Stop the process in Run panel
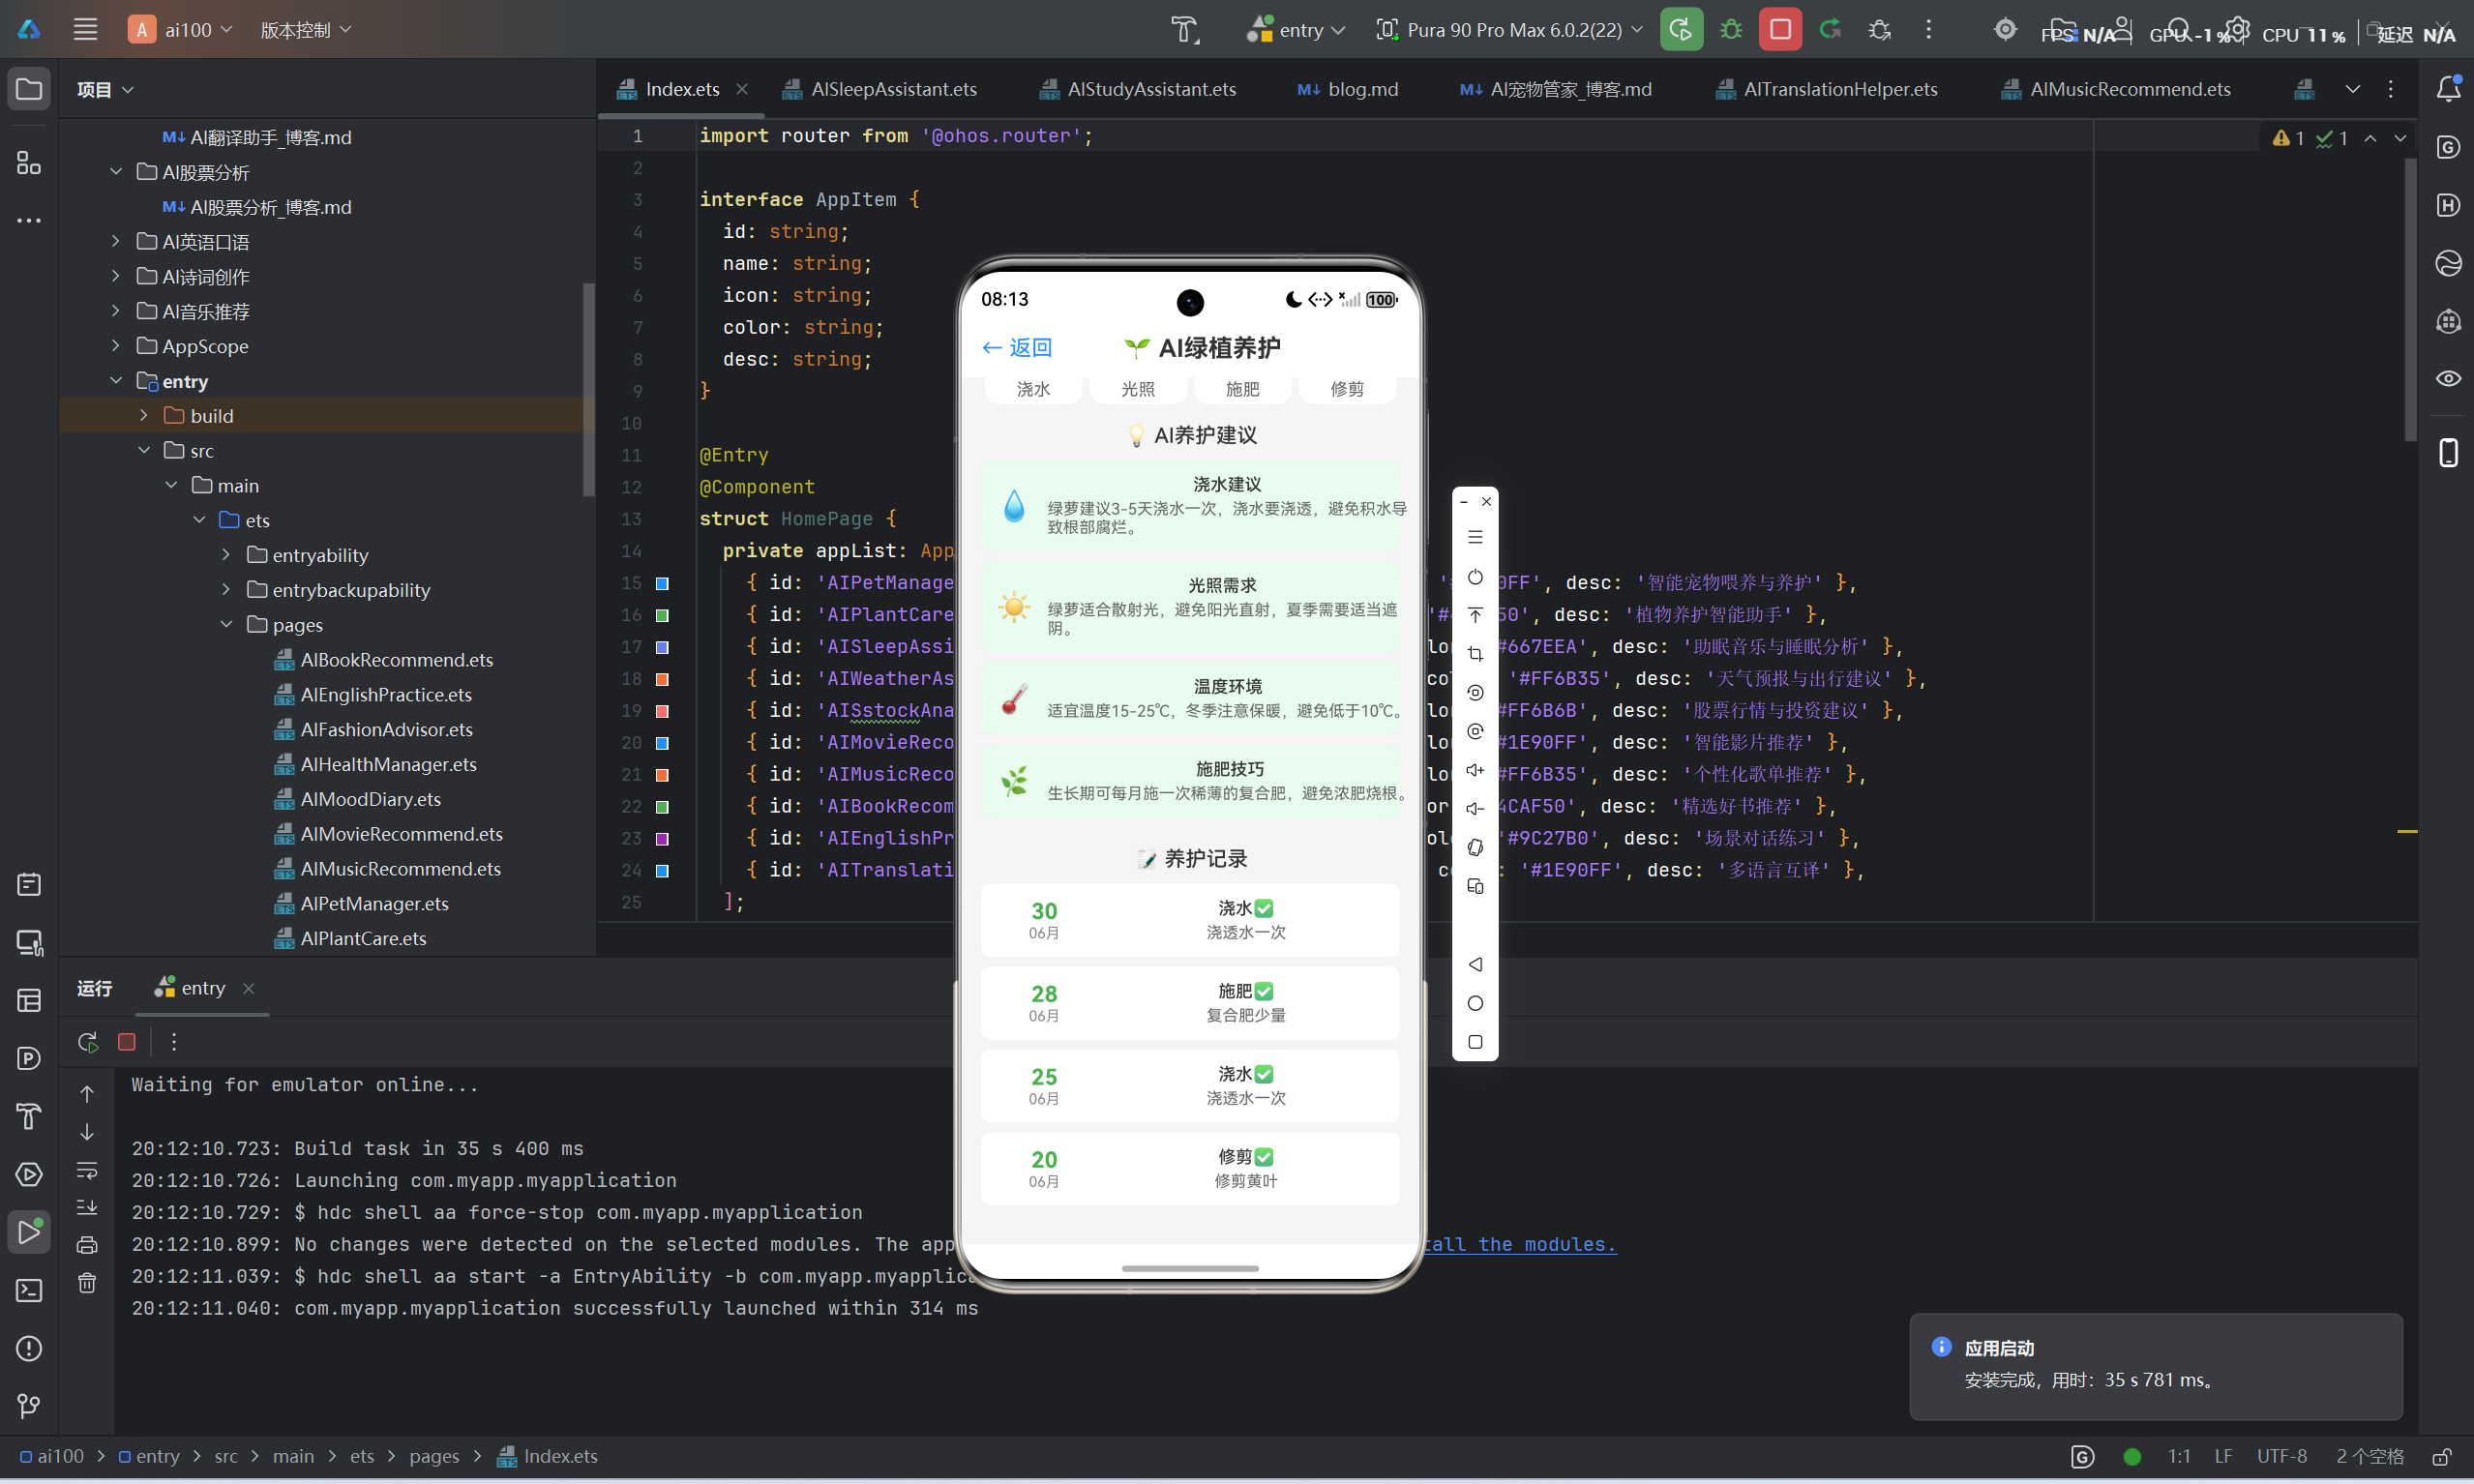 127,1042
